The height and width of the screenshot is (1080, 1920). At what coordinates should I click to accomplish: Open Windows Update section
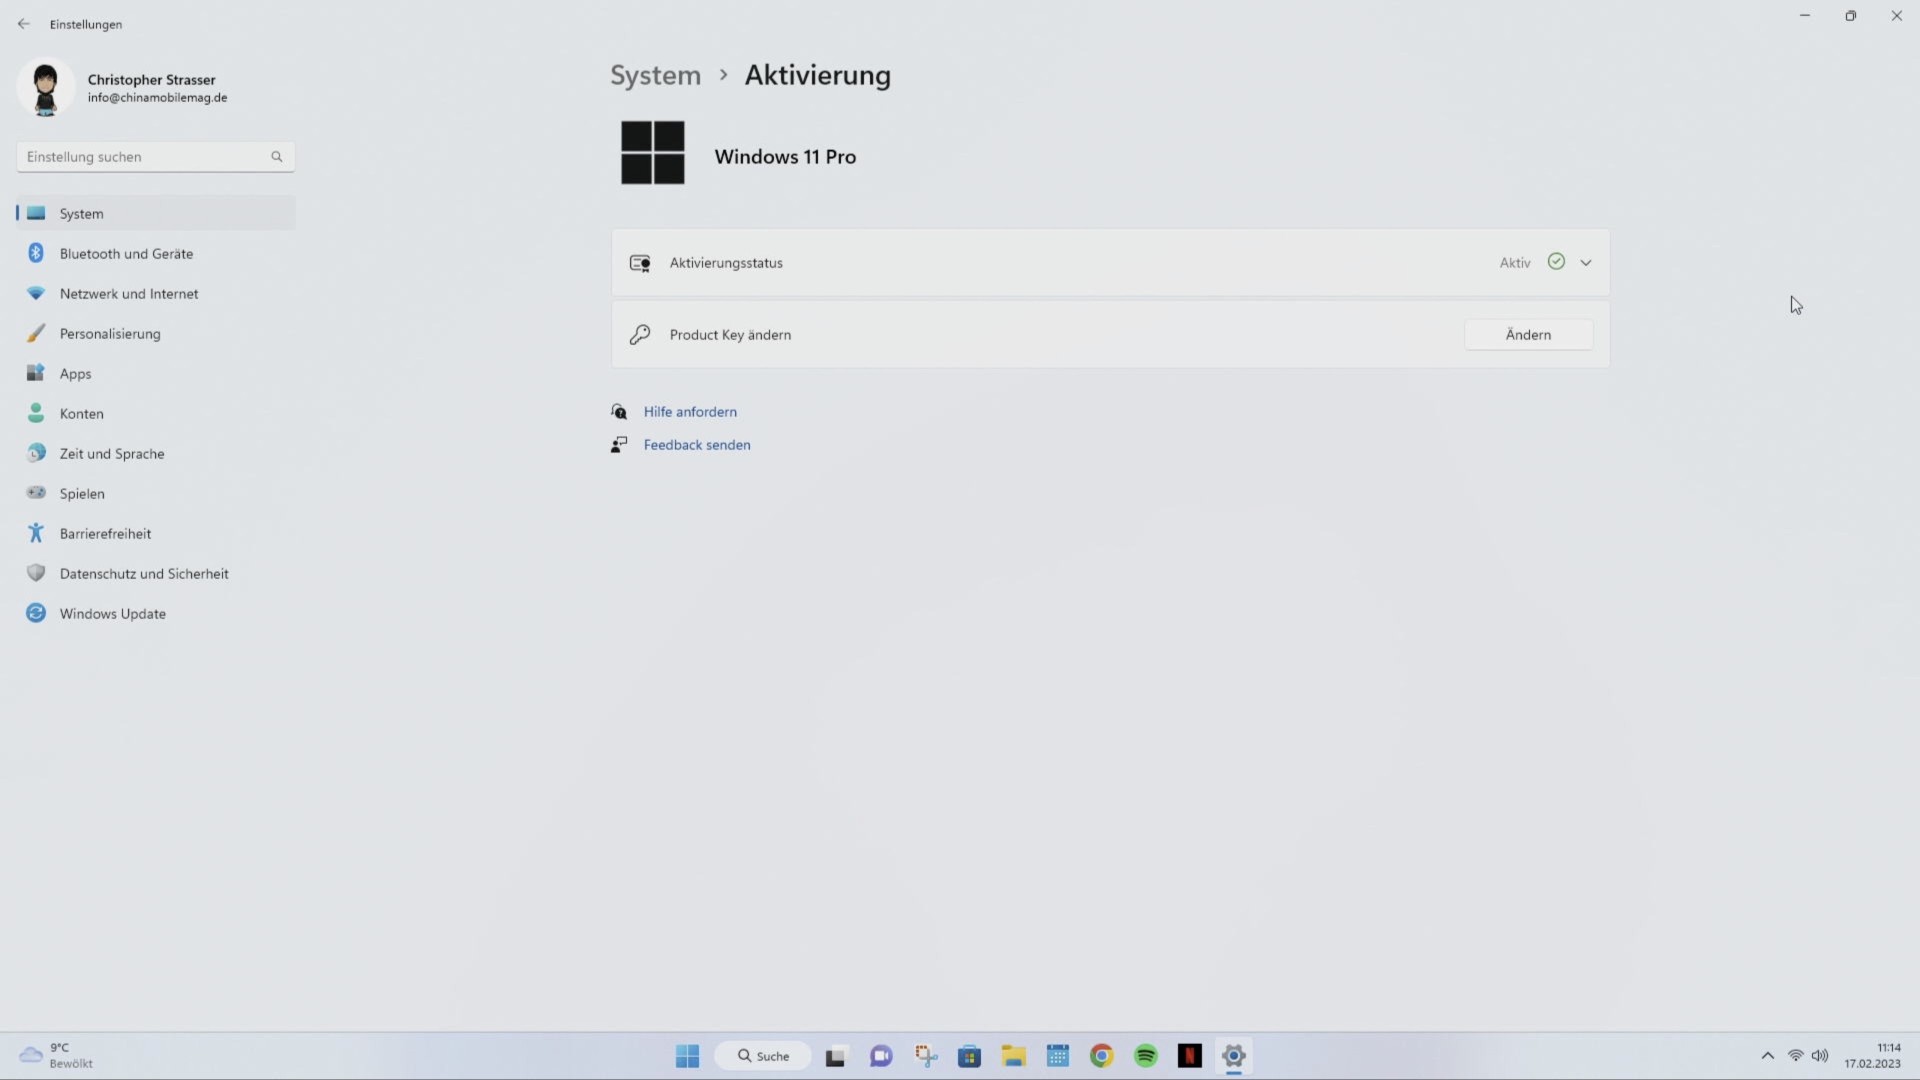pyautogui.click(x=112, y=614)
